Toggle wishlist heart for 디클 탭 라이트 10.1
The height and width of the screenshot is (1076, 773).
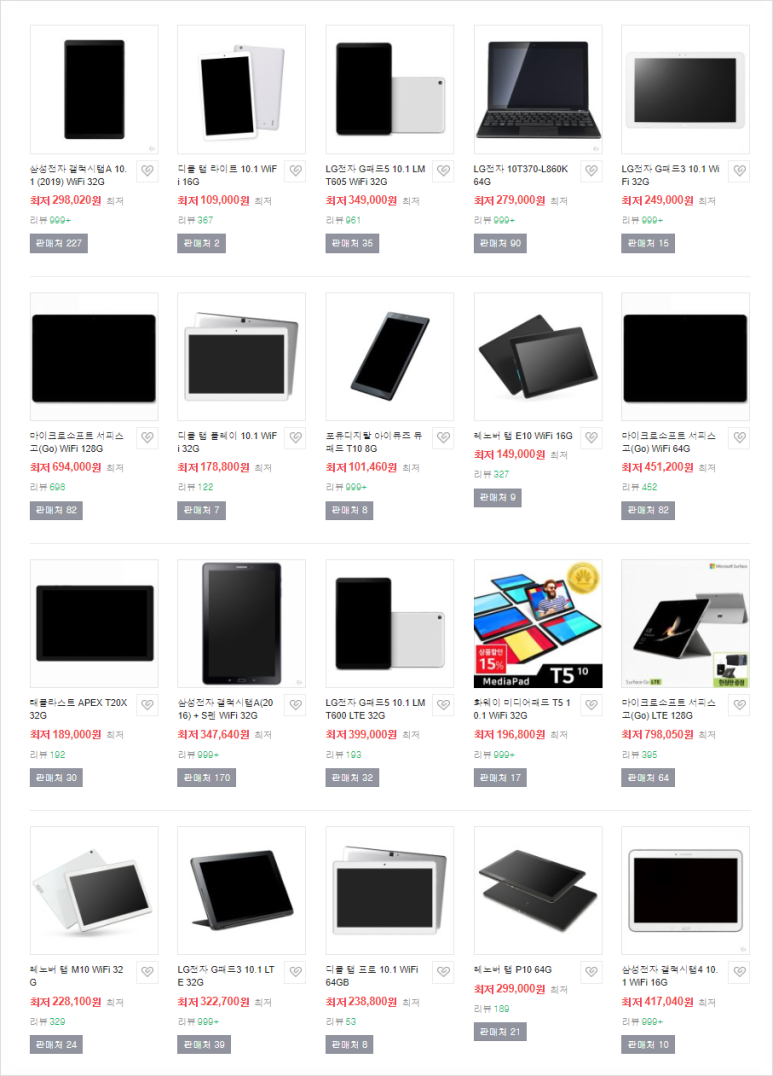point(295,171)
